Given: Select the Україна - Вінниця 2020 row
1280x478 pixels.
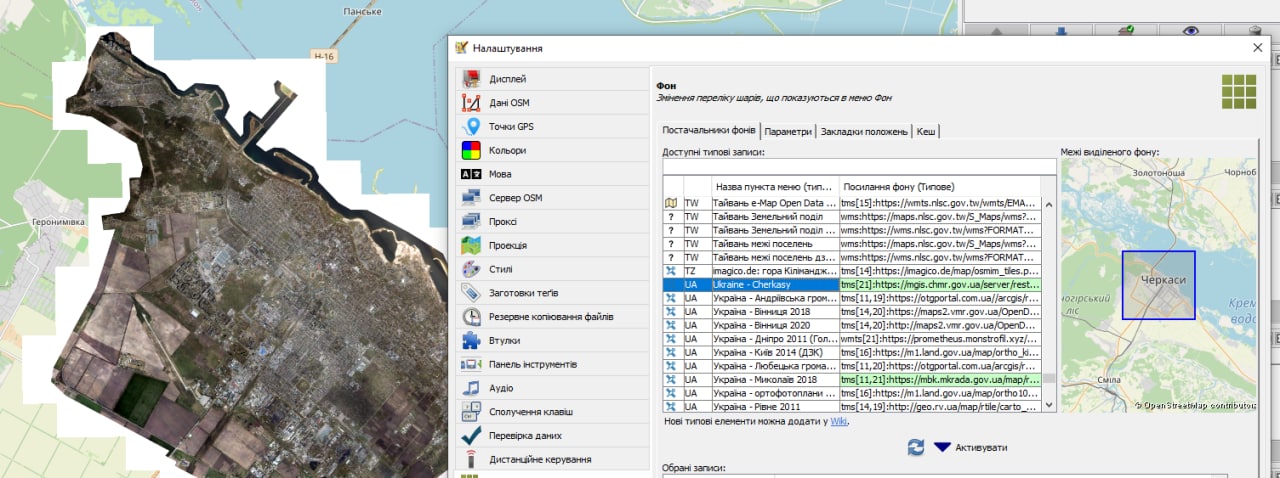Looking at the screenshot, I should [x=852, y=325].
